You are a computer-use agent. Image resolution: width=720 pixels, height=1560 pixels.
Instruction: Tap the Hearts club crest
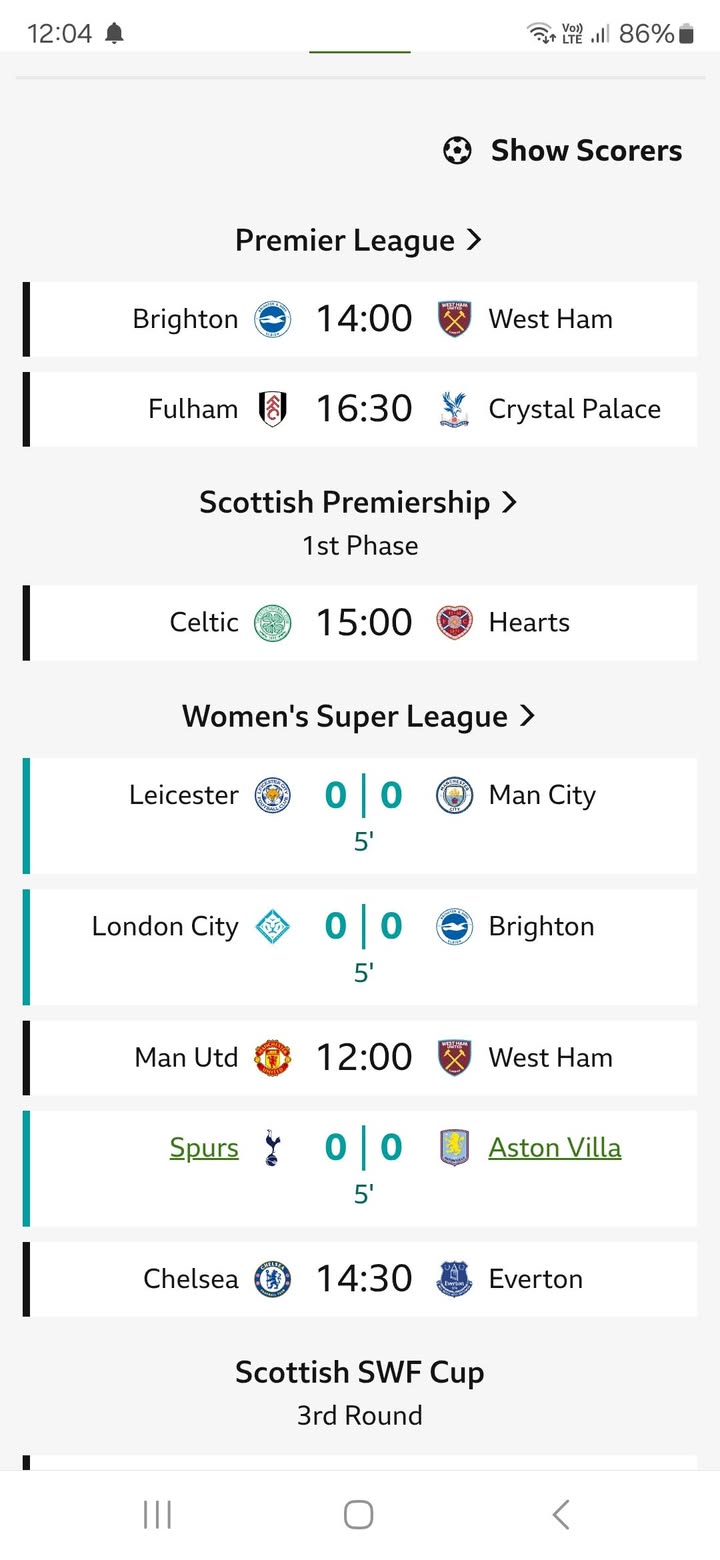(x=454, y=622)
